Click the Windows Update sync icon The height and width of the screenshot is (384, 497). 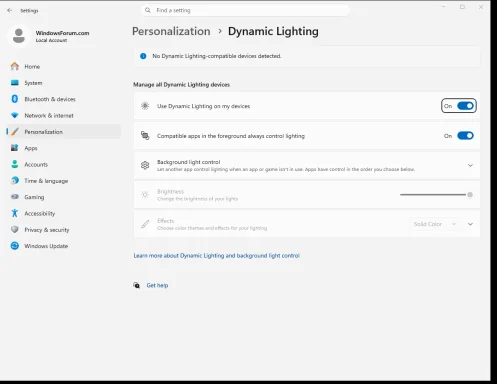(x=15, y=246)
